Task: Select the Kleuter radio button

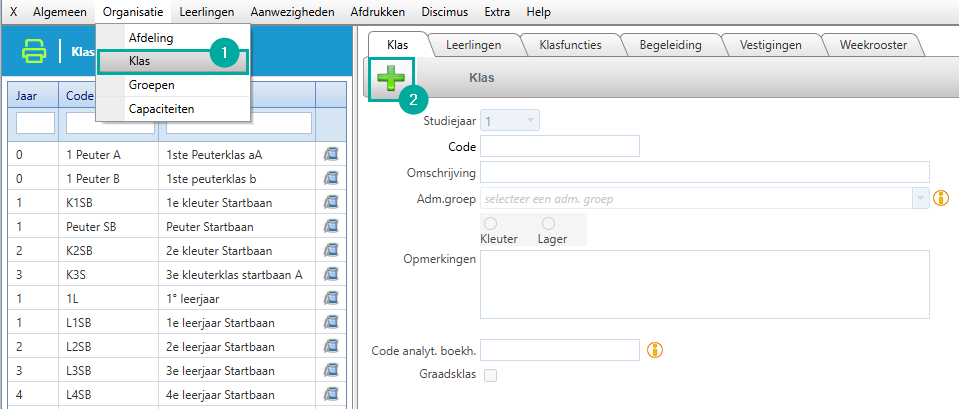Action: pos(491,224)
